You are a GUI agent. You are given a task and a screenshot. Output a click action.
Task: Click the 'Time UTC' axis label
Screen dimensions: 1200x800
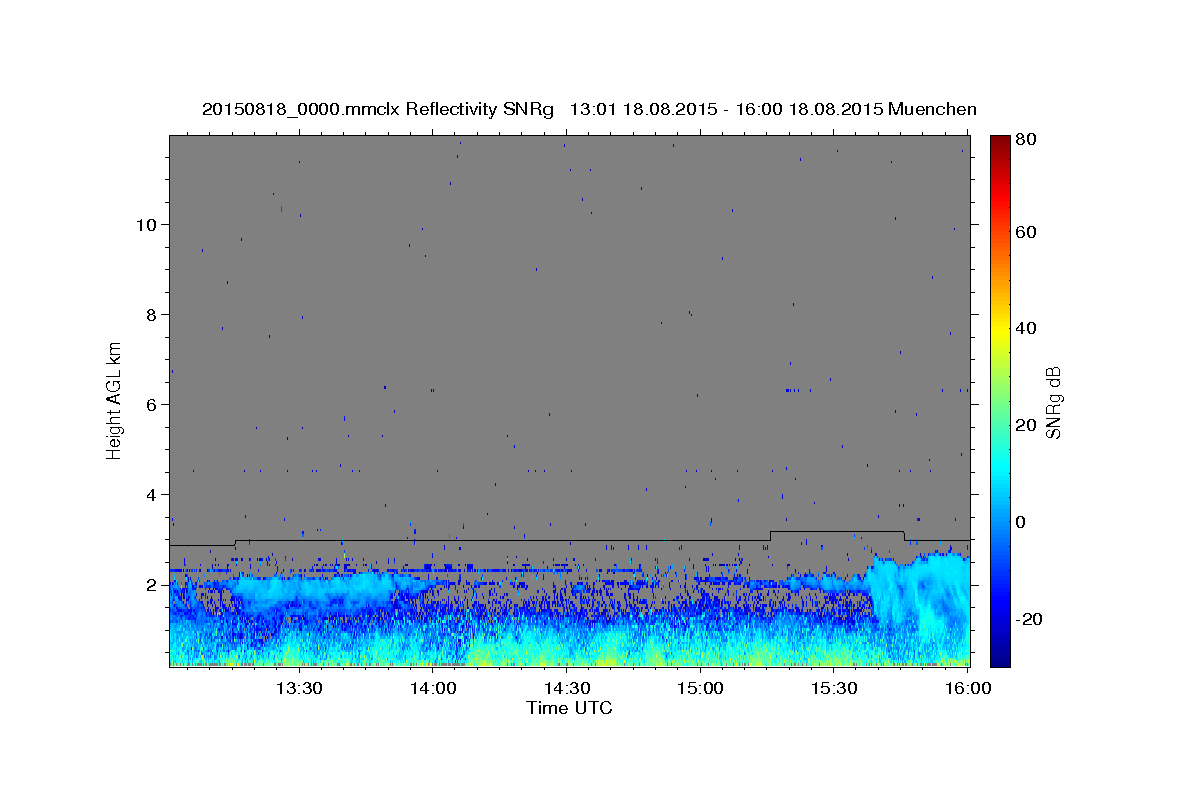point(569,708)
